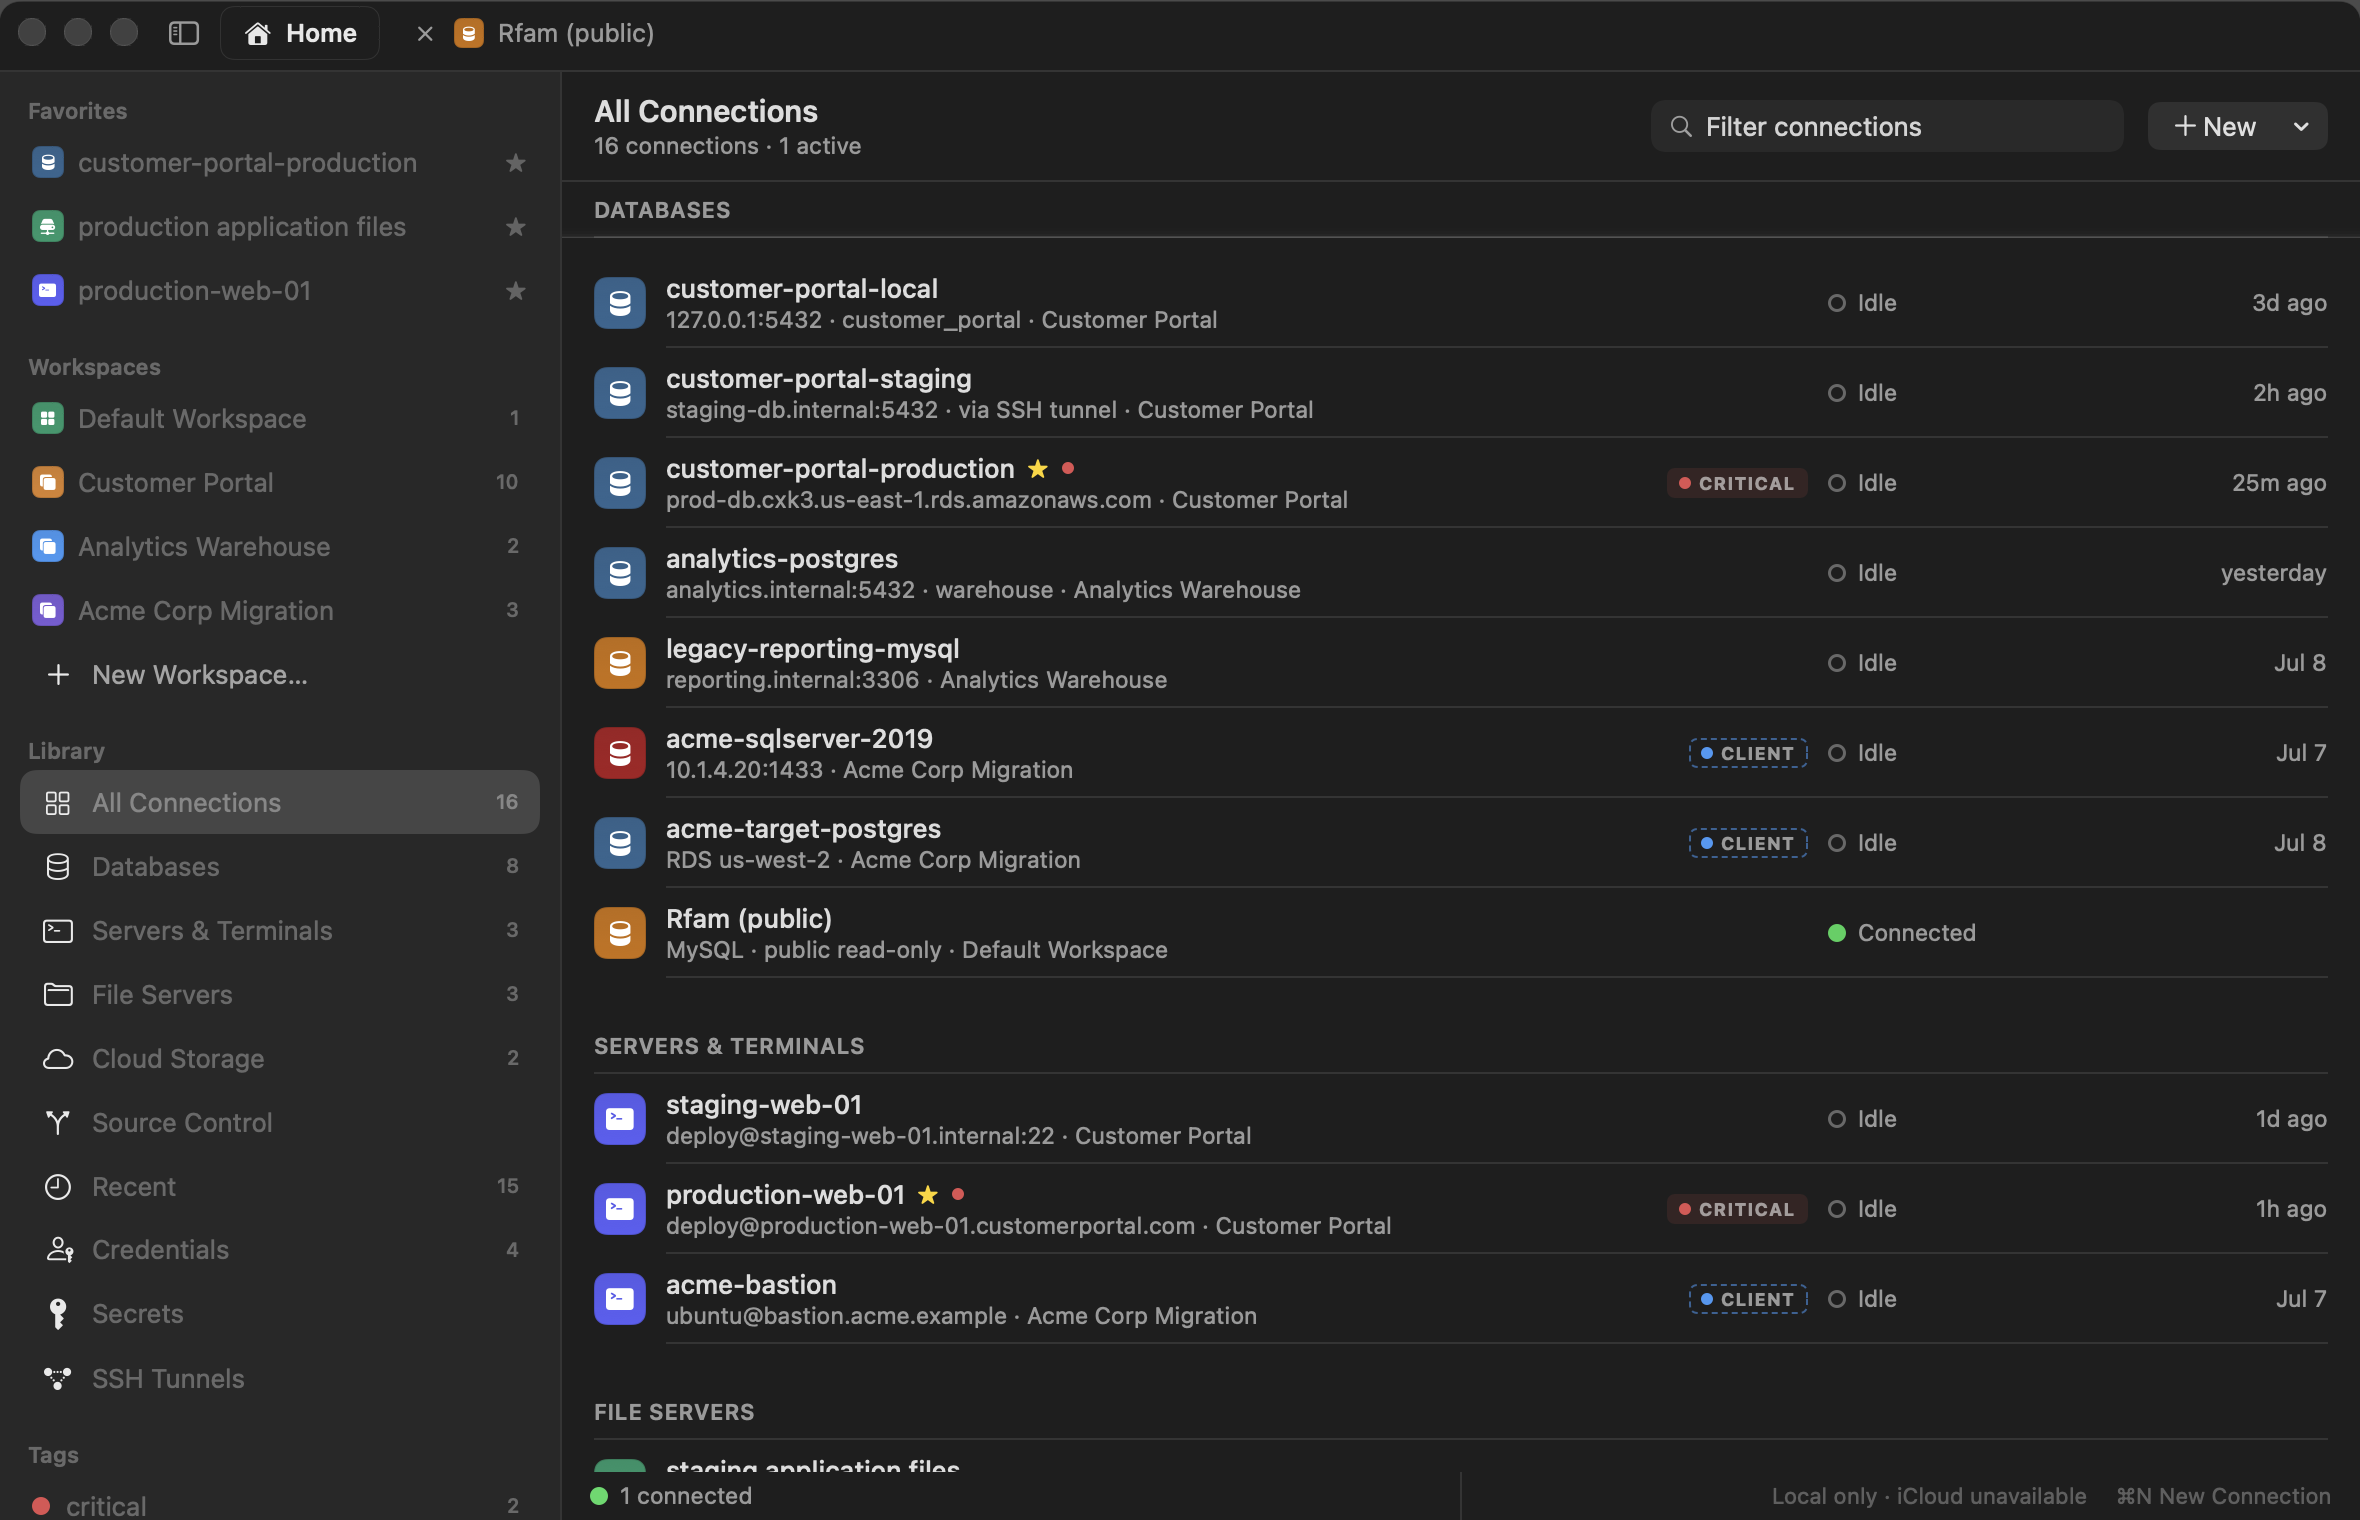Open Source Control library section
2360x1520 pixels.
pyautogui.click(x=280, y=1122)
